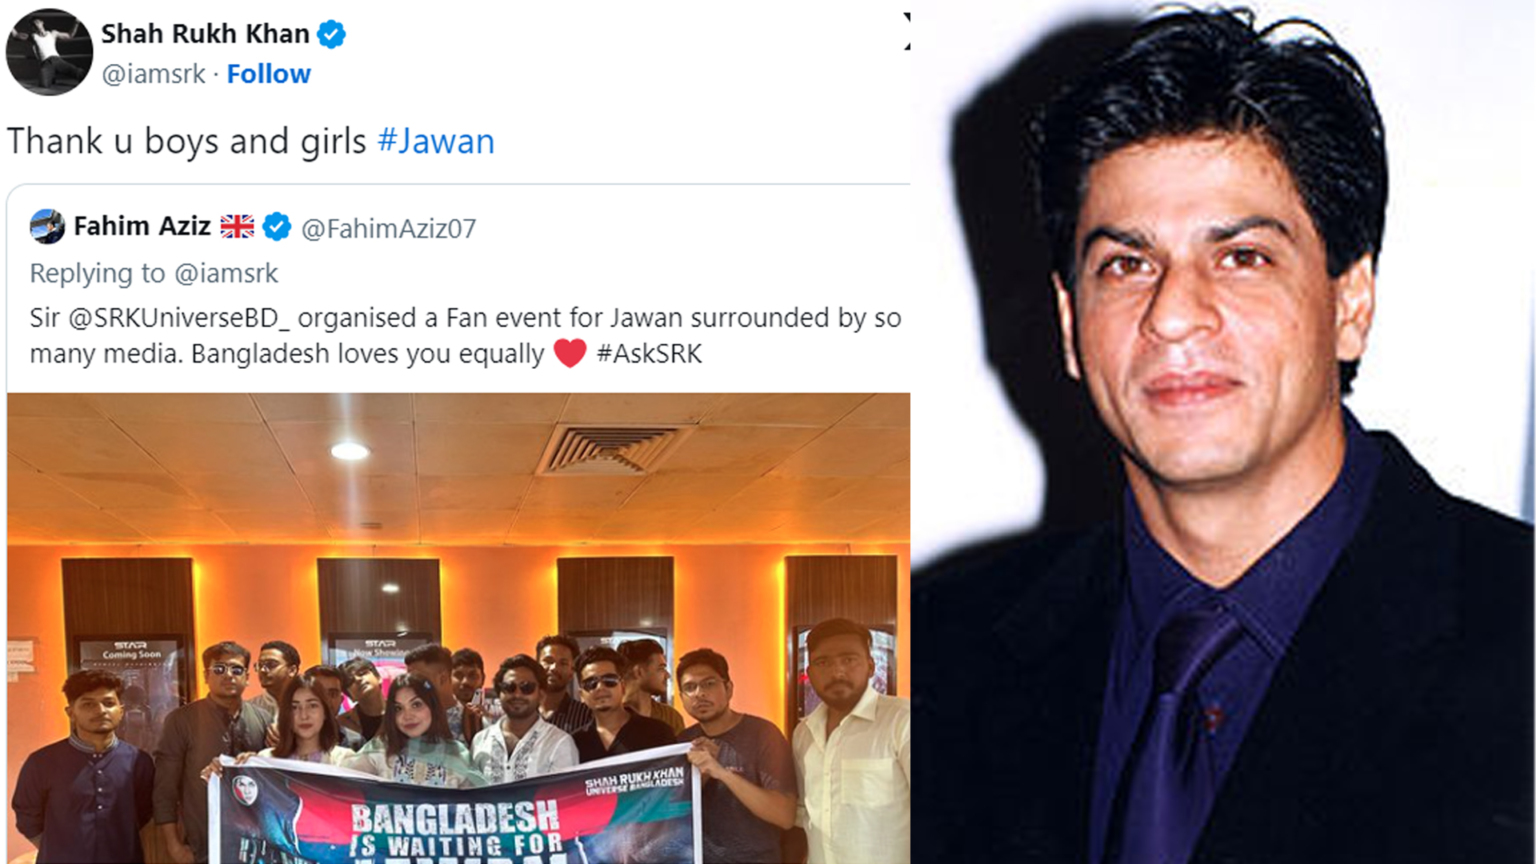Click the UK flag emoji beside Fahim Aziz
This screenshot has width=1536, height=864.
[x=237, y=227]
